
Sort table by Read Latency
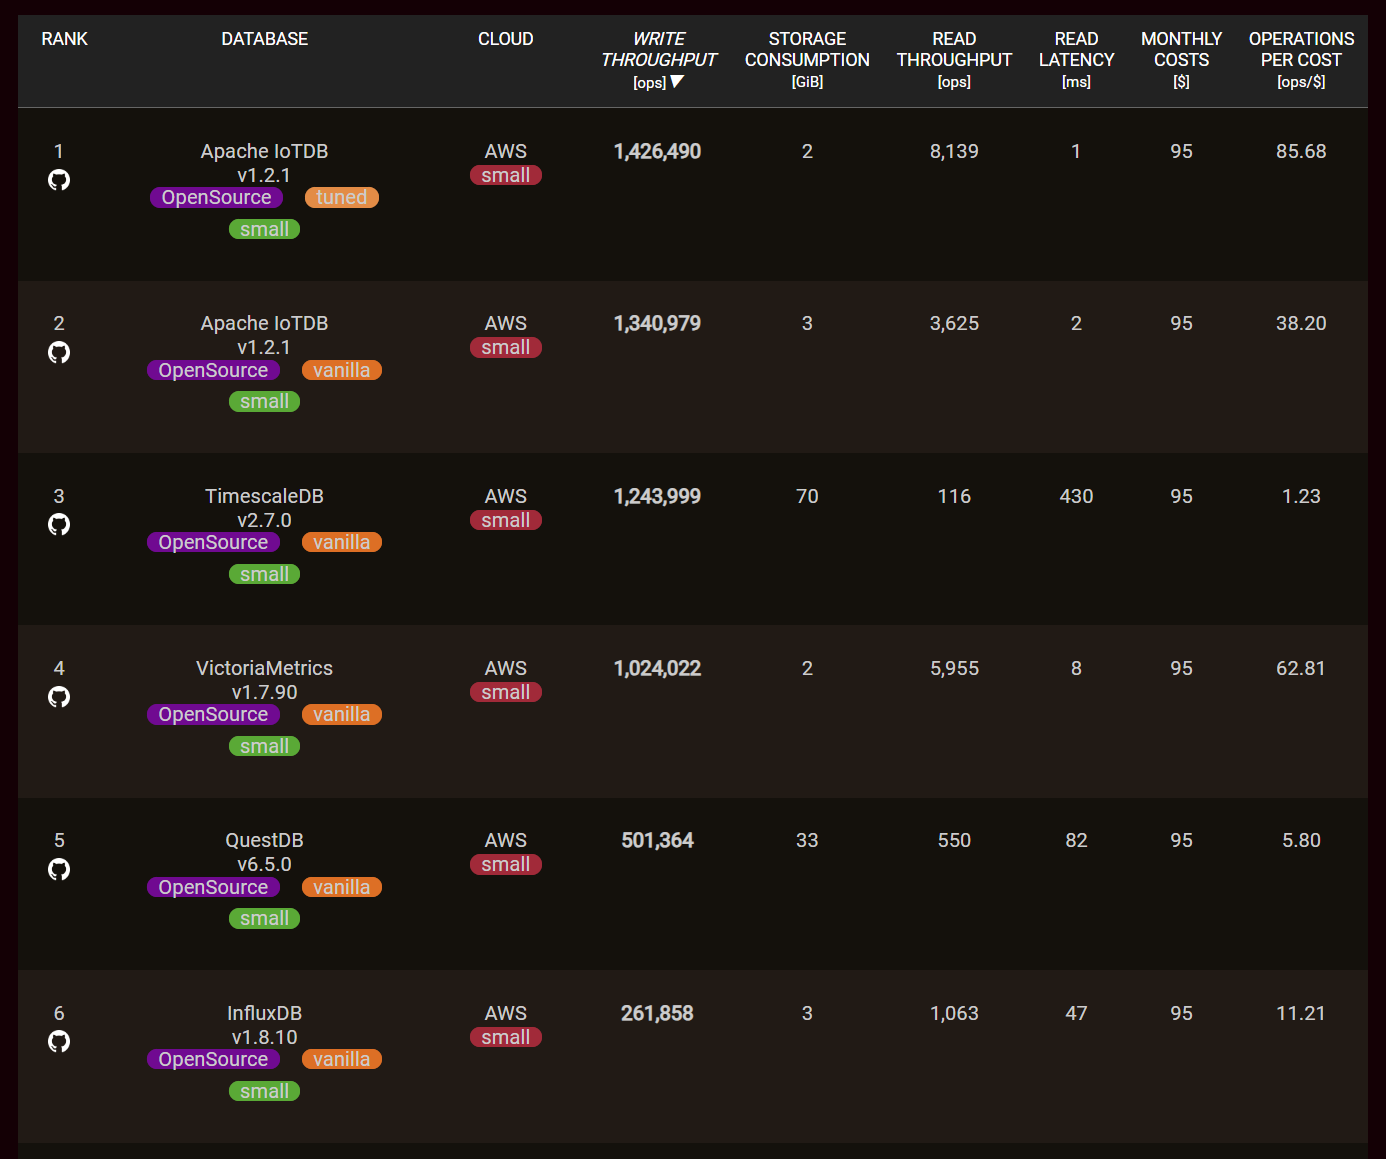click(1076, 59)
